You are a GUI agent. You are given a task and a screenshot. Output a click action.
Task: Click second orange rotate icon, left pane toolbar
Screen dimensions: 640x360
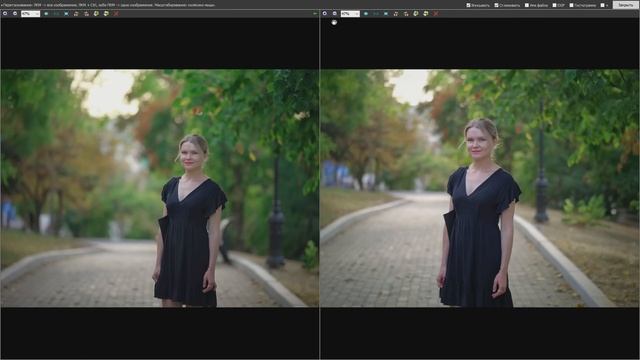point(86,13)
